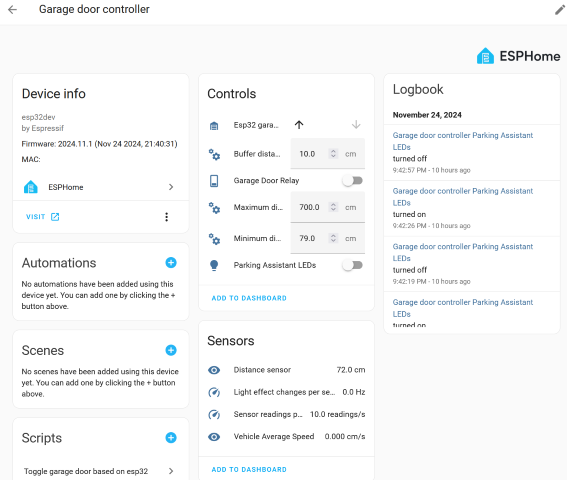Click the Vehicle Average Speed label
567x480 pixels.
[274, 437]
